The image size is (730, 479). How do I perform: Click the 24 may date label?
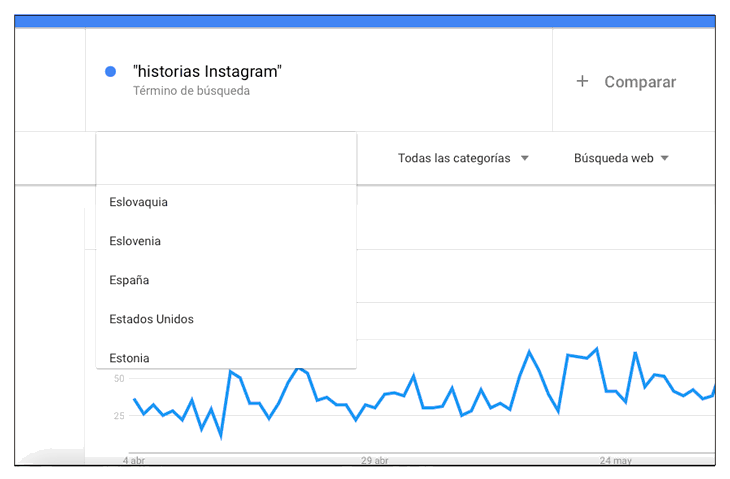pyautogui.click(x=616, y=461)
